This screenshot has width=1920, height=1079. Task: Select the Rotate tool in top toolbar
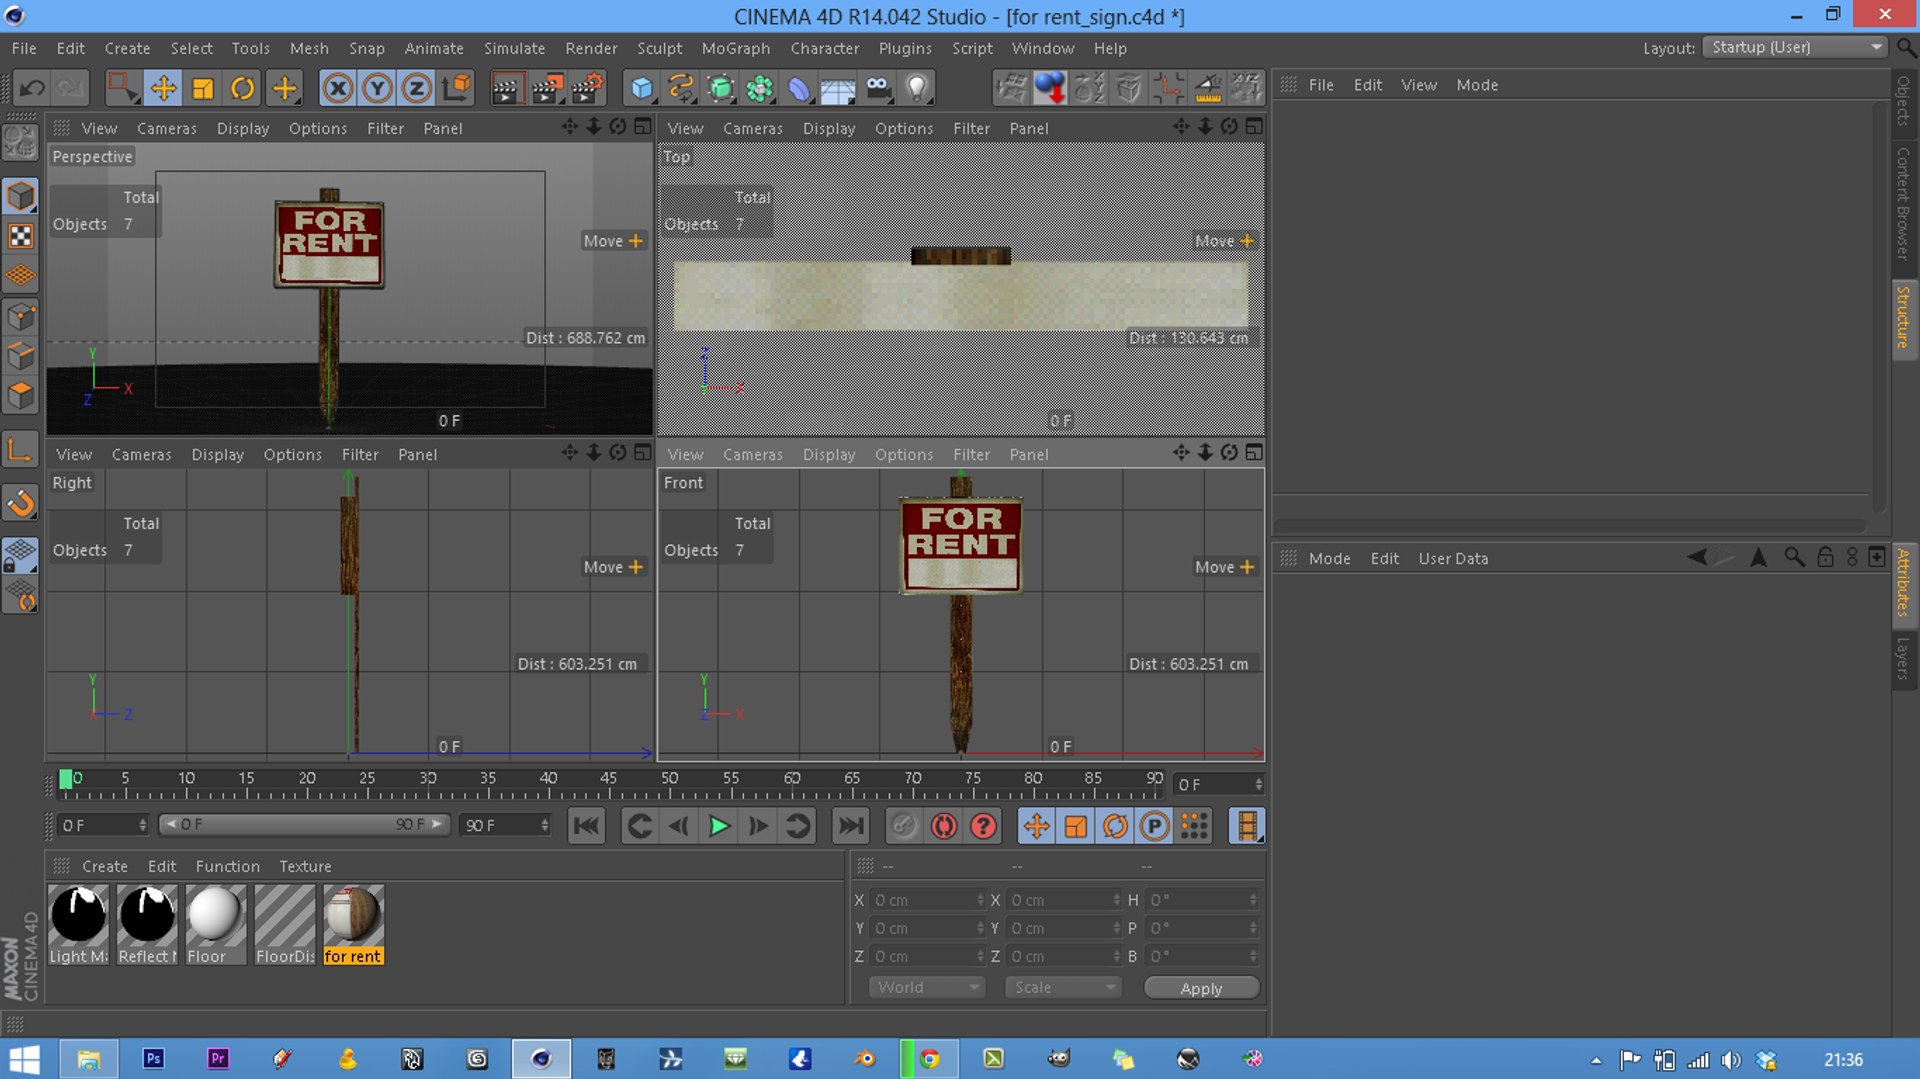click(x=243, y=88)
